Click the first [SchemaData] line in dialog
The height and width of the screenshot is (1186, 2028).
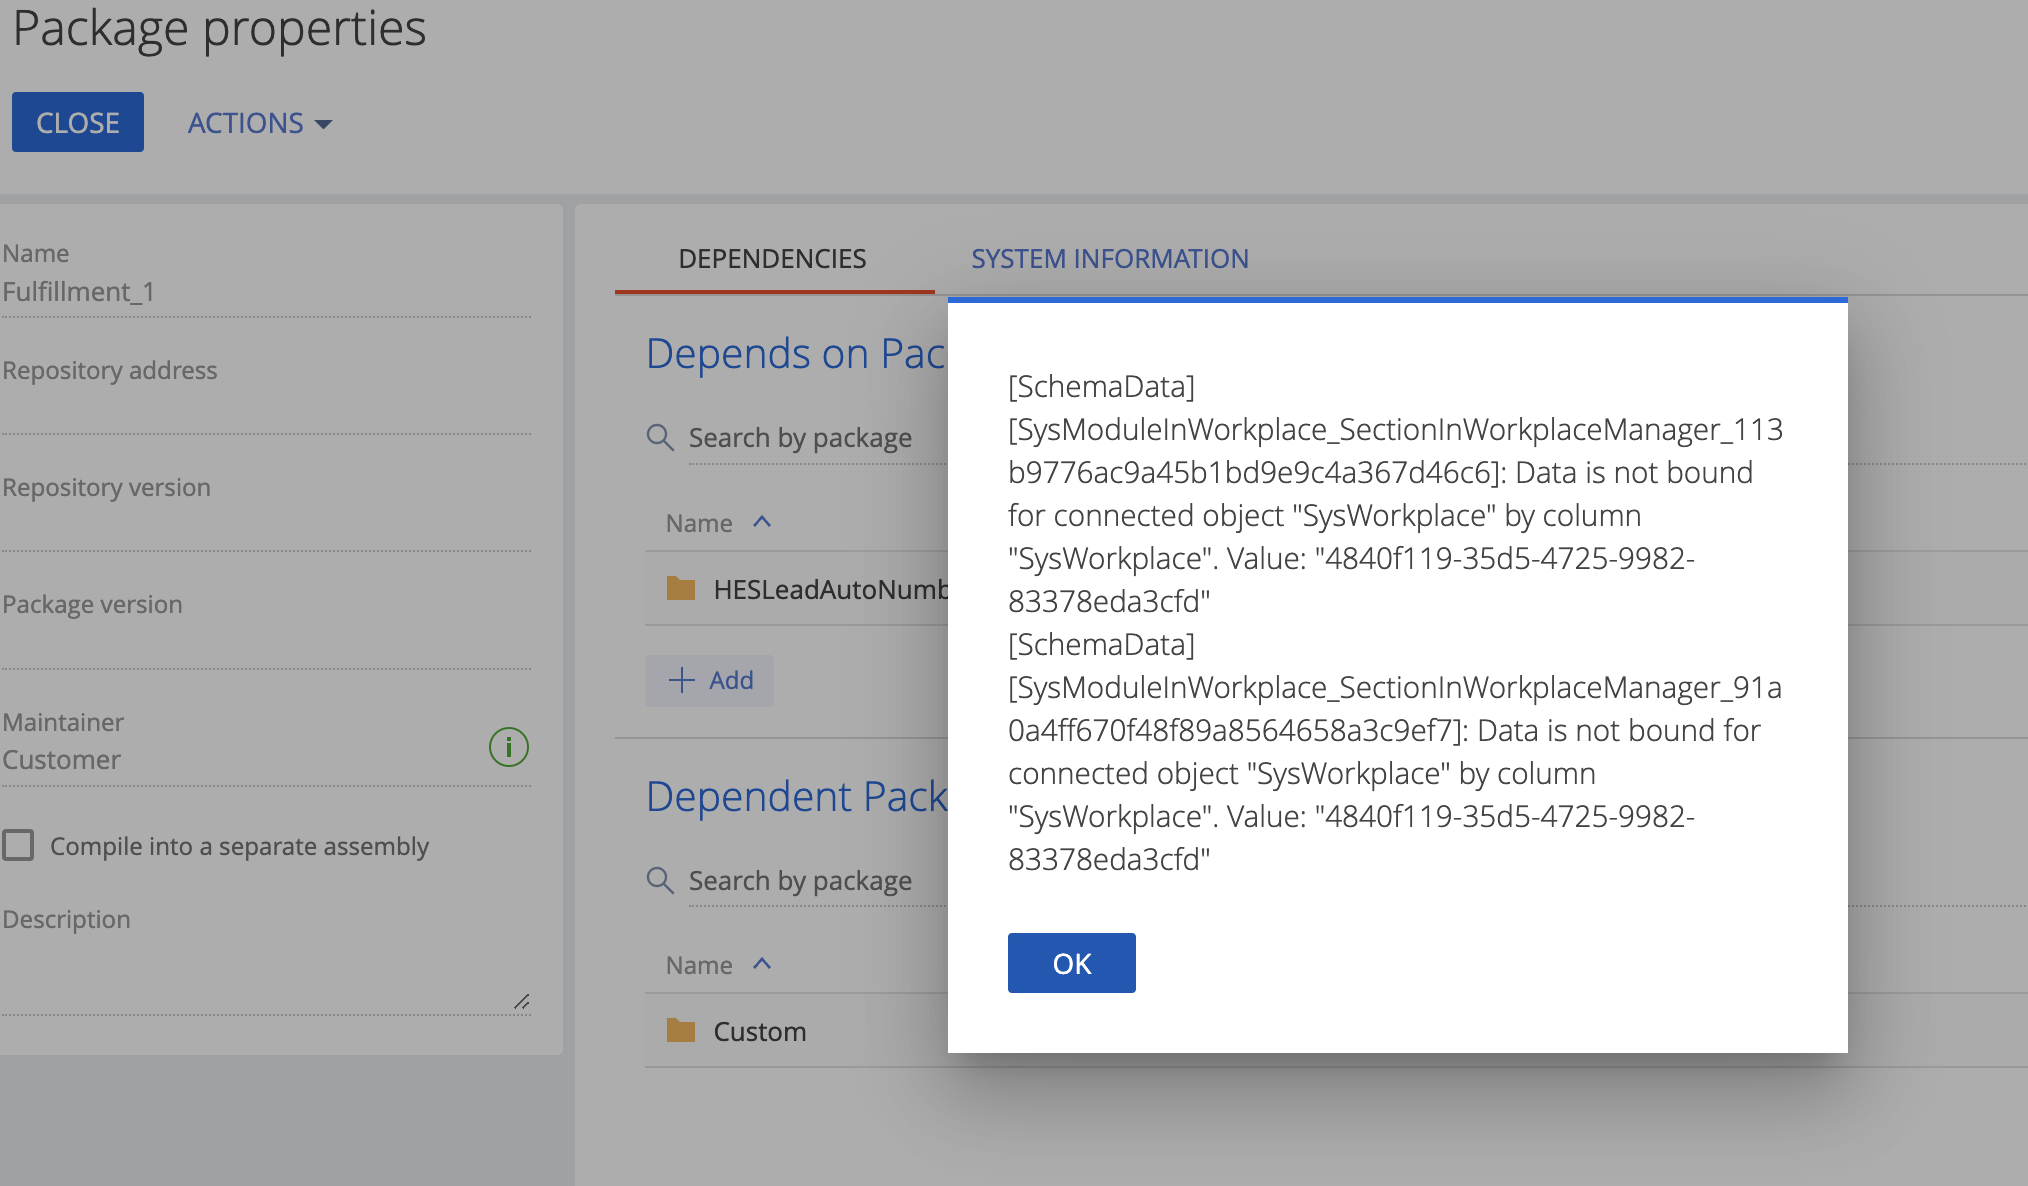click(1101, 386)
